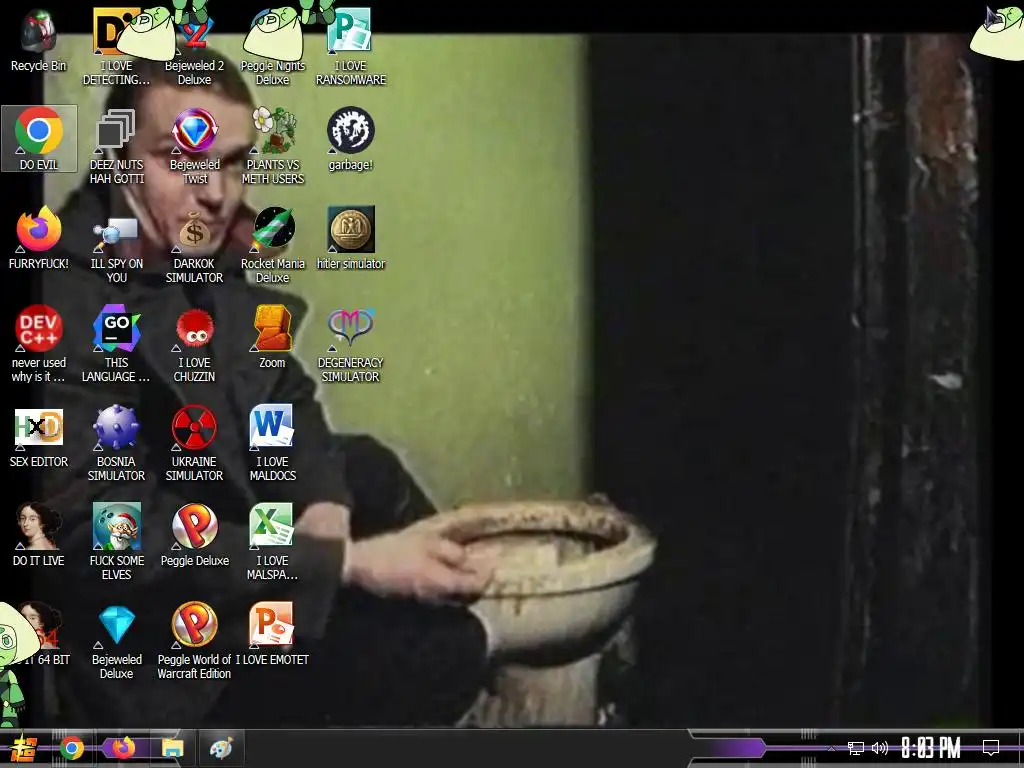Open the Recycle Bin desktop icon
The width and height of the screenshot is (1024, 768).
coord(39,40)
